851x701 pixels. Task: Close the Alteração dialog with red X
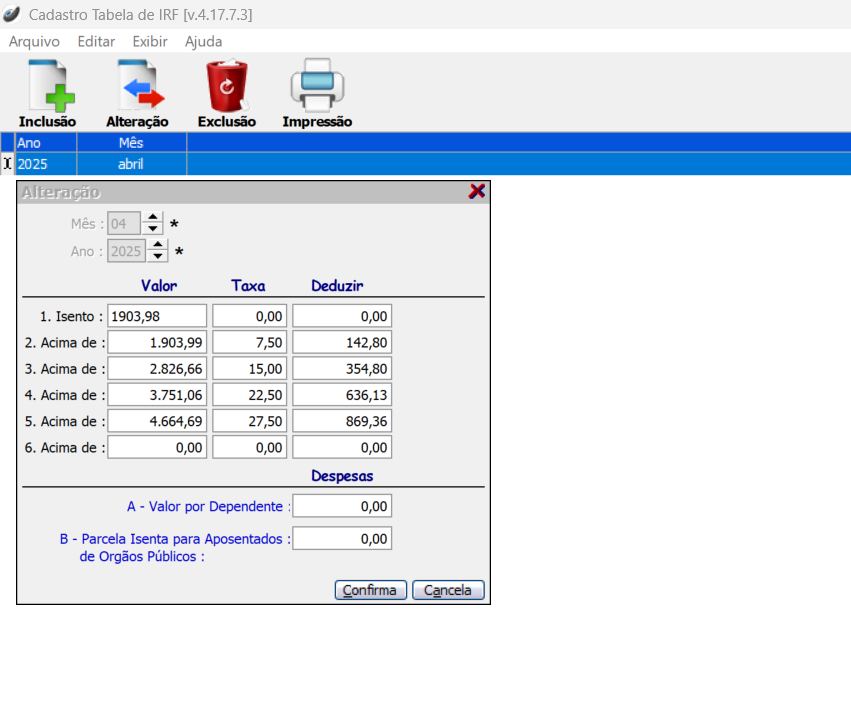point(477,191)
